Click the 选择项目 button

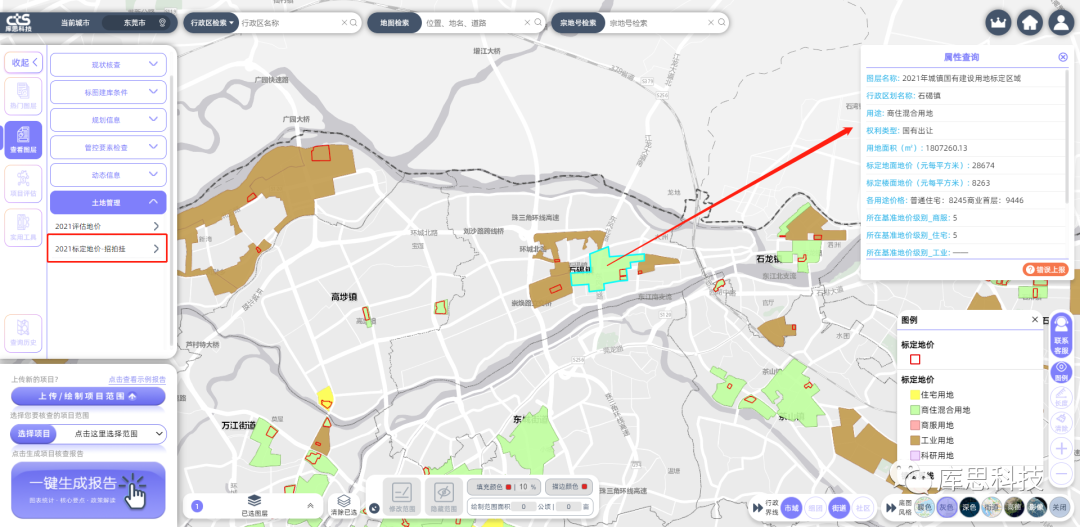click(33, 434)
